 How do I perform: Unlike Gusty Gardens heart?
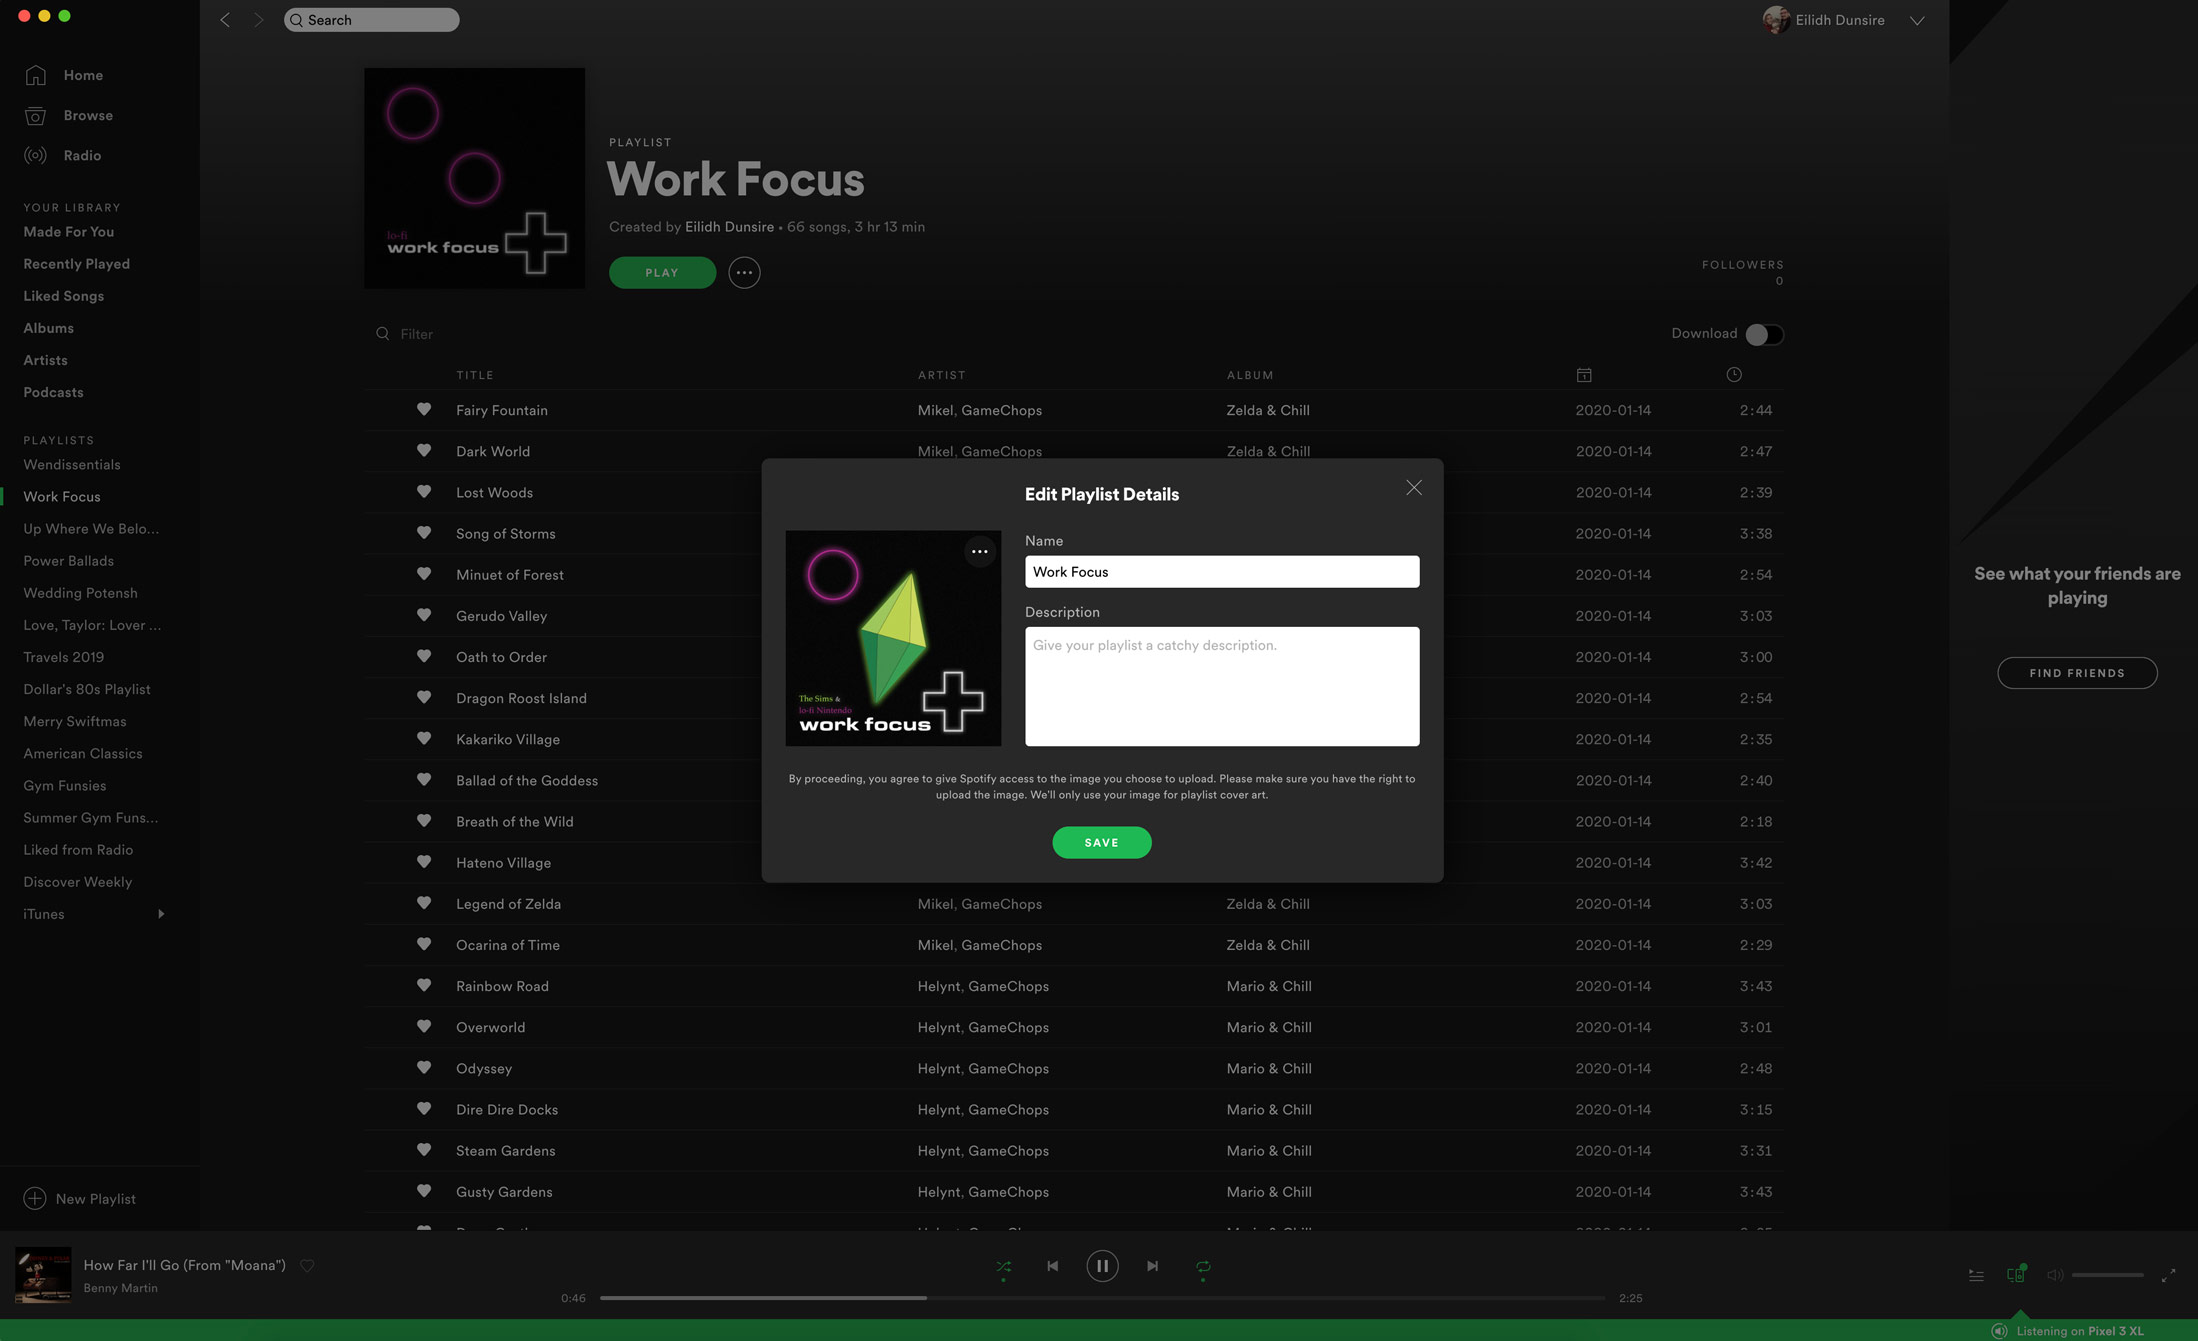(x=424, y=1192)
